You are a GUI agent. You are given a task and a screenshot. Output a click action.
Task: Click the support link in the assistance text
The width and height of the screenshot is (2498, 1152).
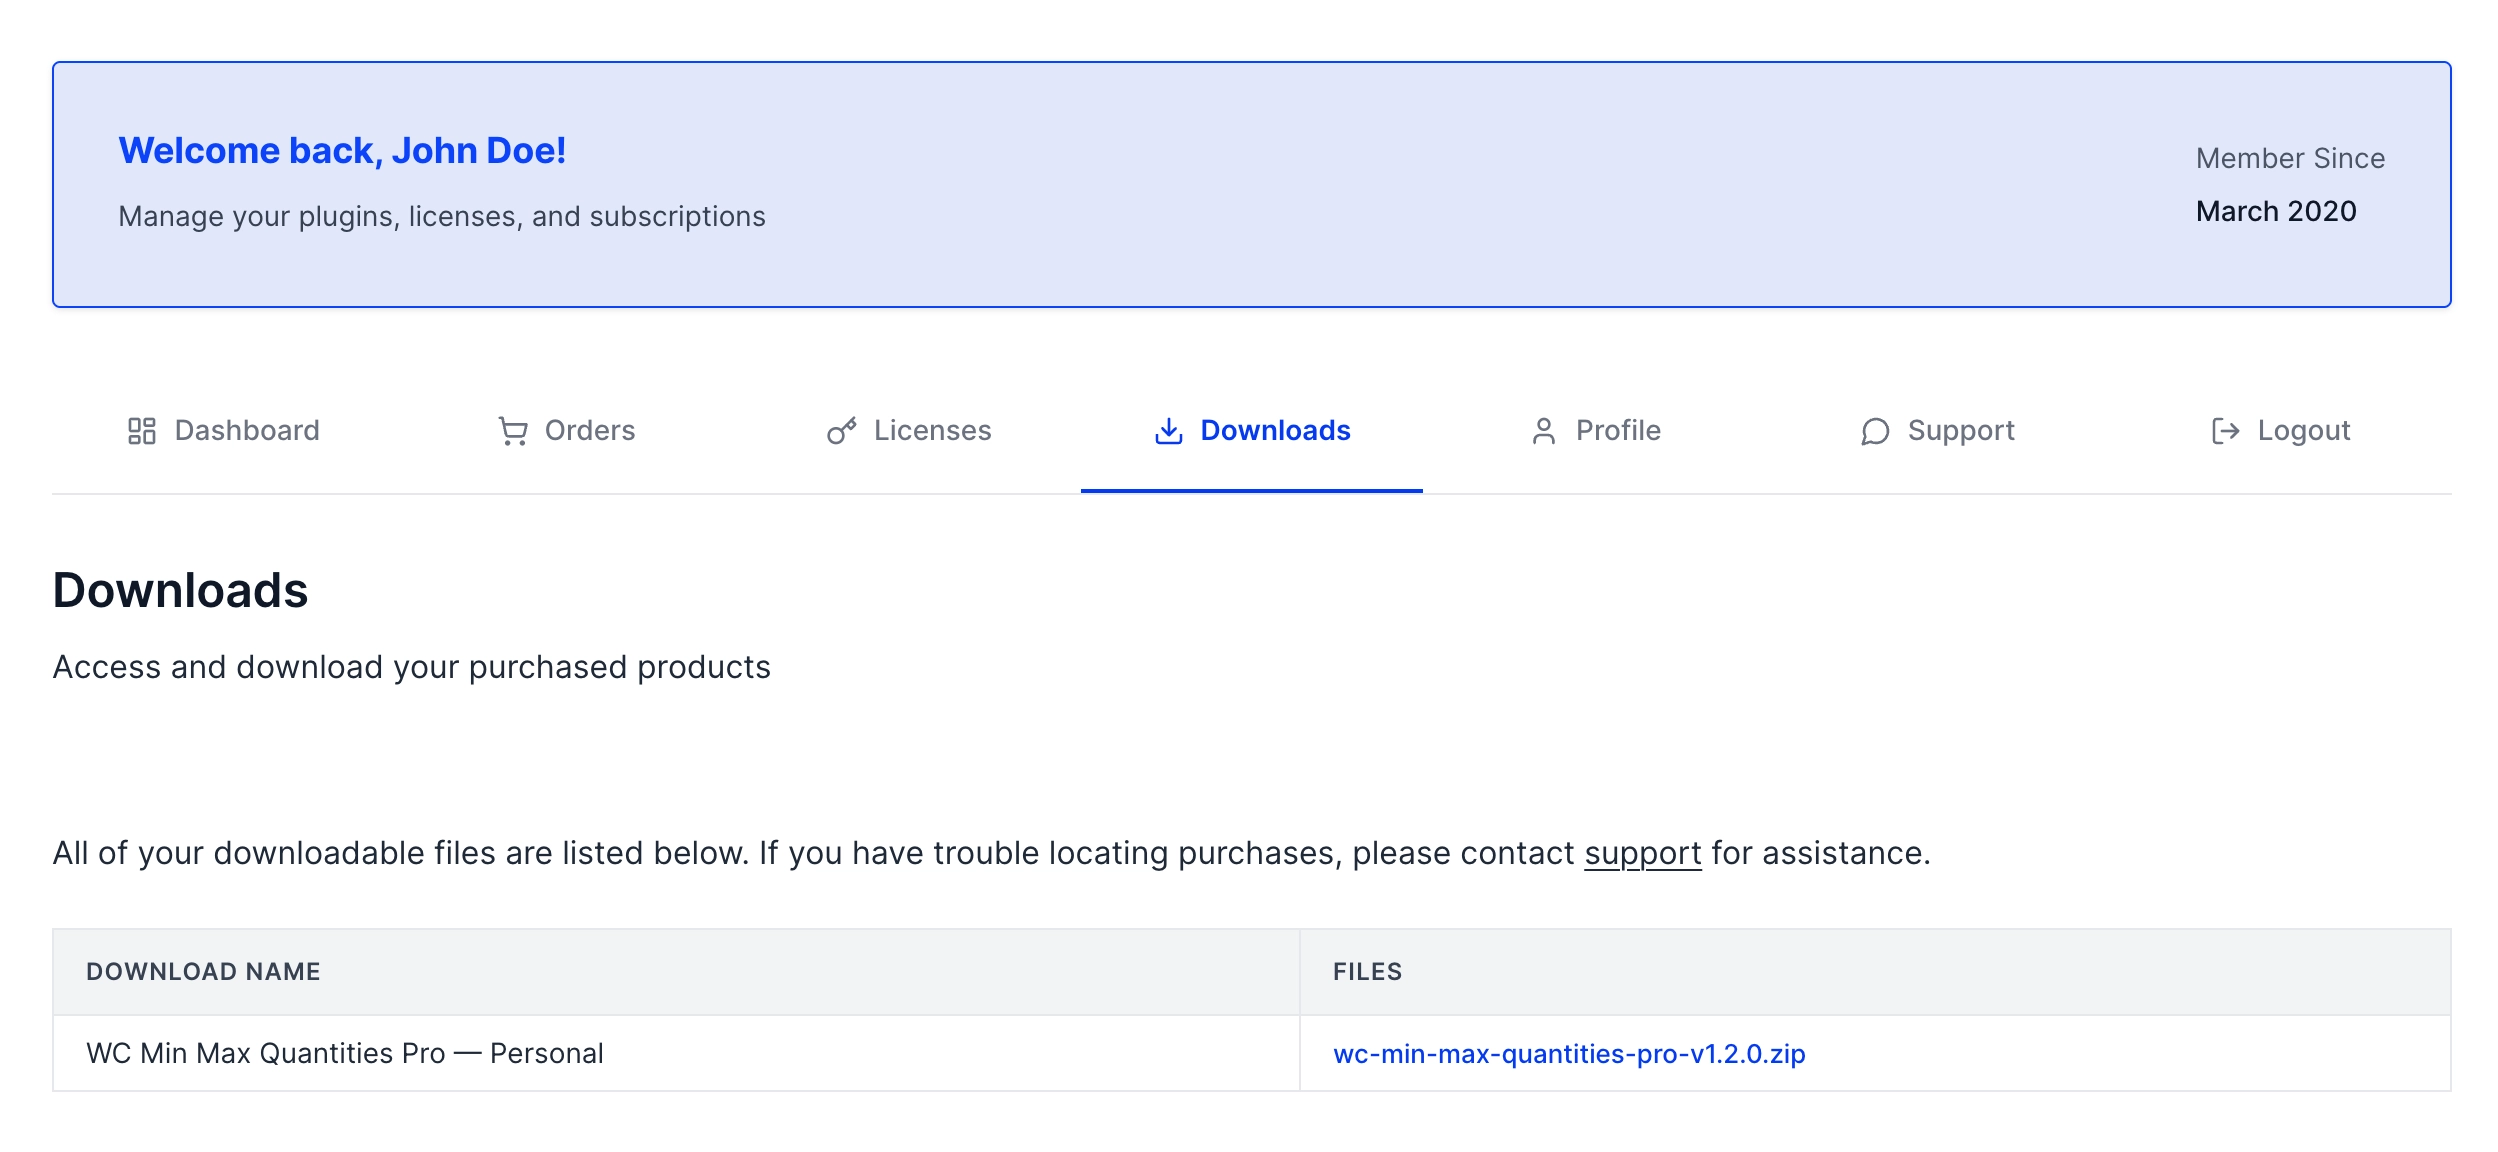[x=1643, y=853]
